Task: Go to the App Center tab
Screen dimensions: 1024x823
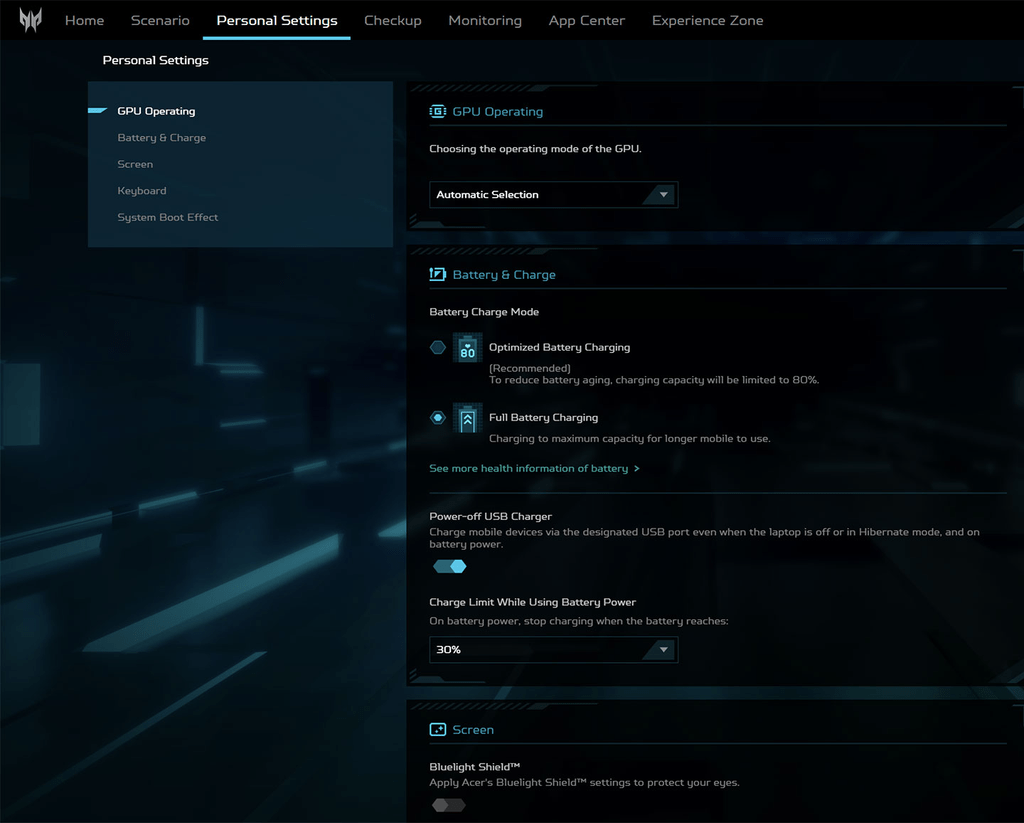Action: coord(586,20)
